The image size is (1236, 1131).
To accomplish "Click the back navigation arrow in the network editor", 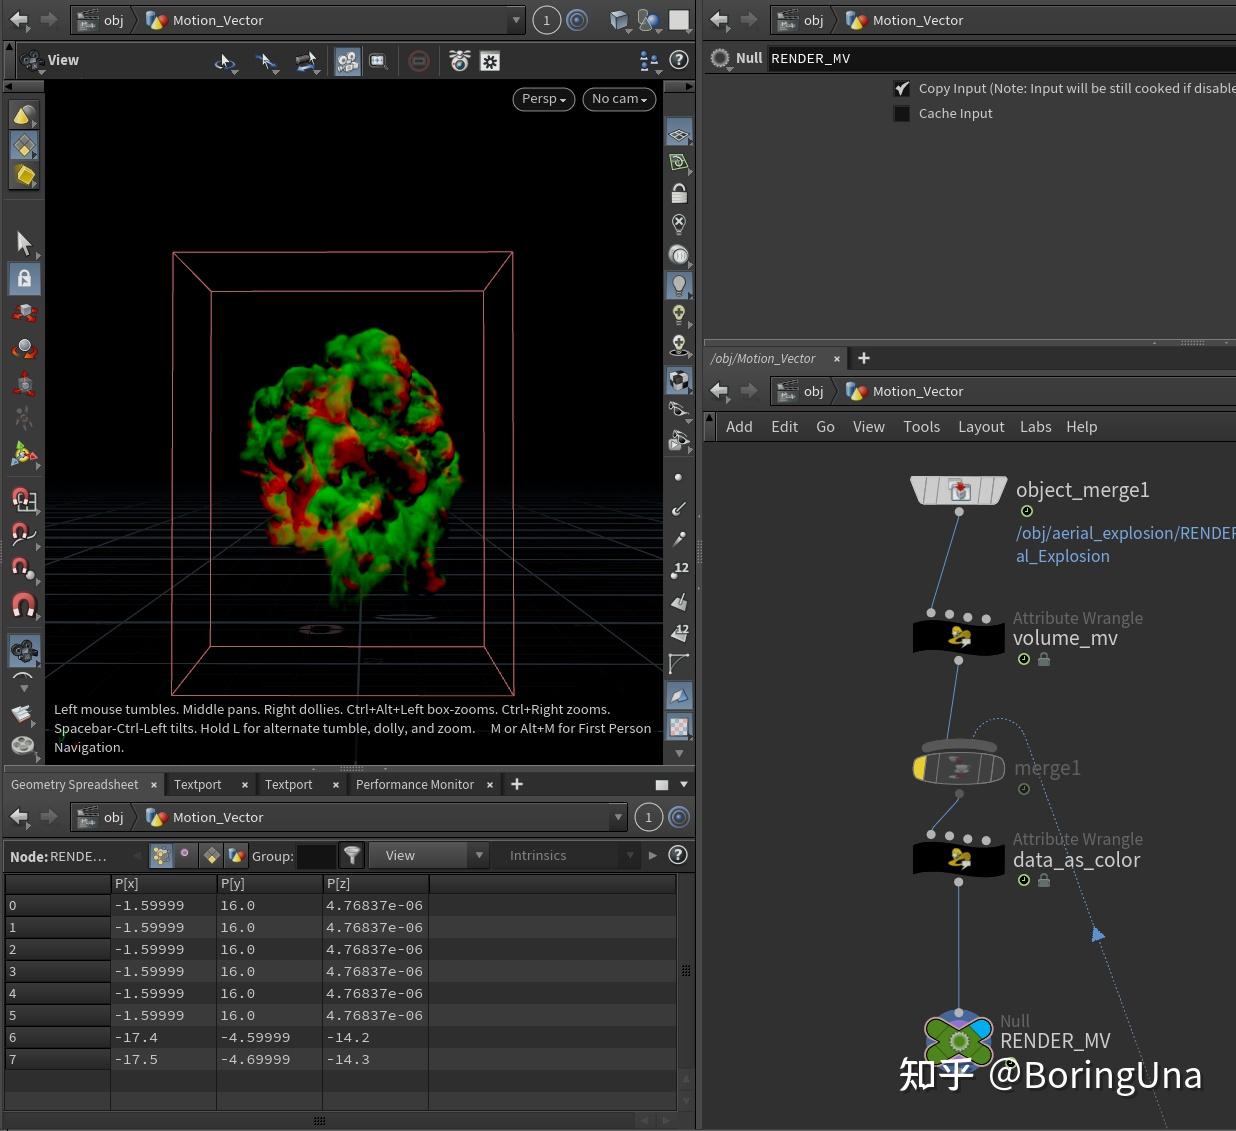I will 719,391.
